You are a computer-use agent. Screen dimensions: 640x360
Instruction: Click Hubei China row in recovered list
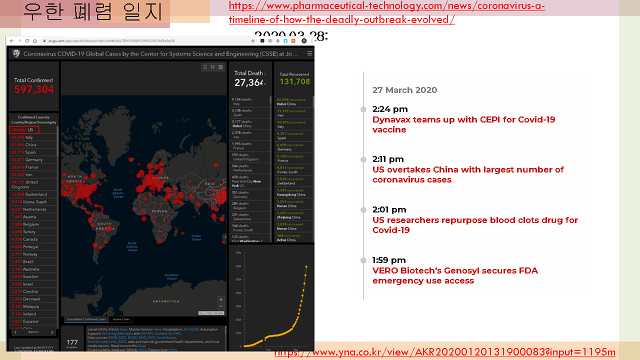pyautogui.click(x=294, y=102)
